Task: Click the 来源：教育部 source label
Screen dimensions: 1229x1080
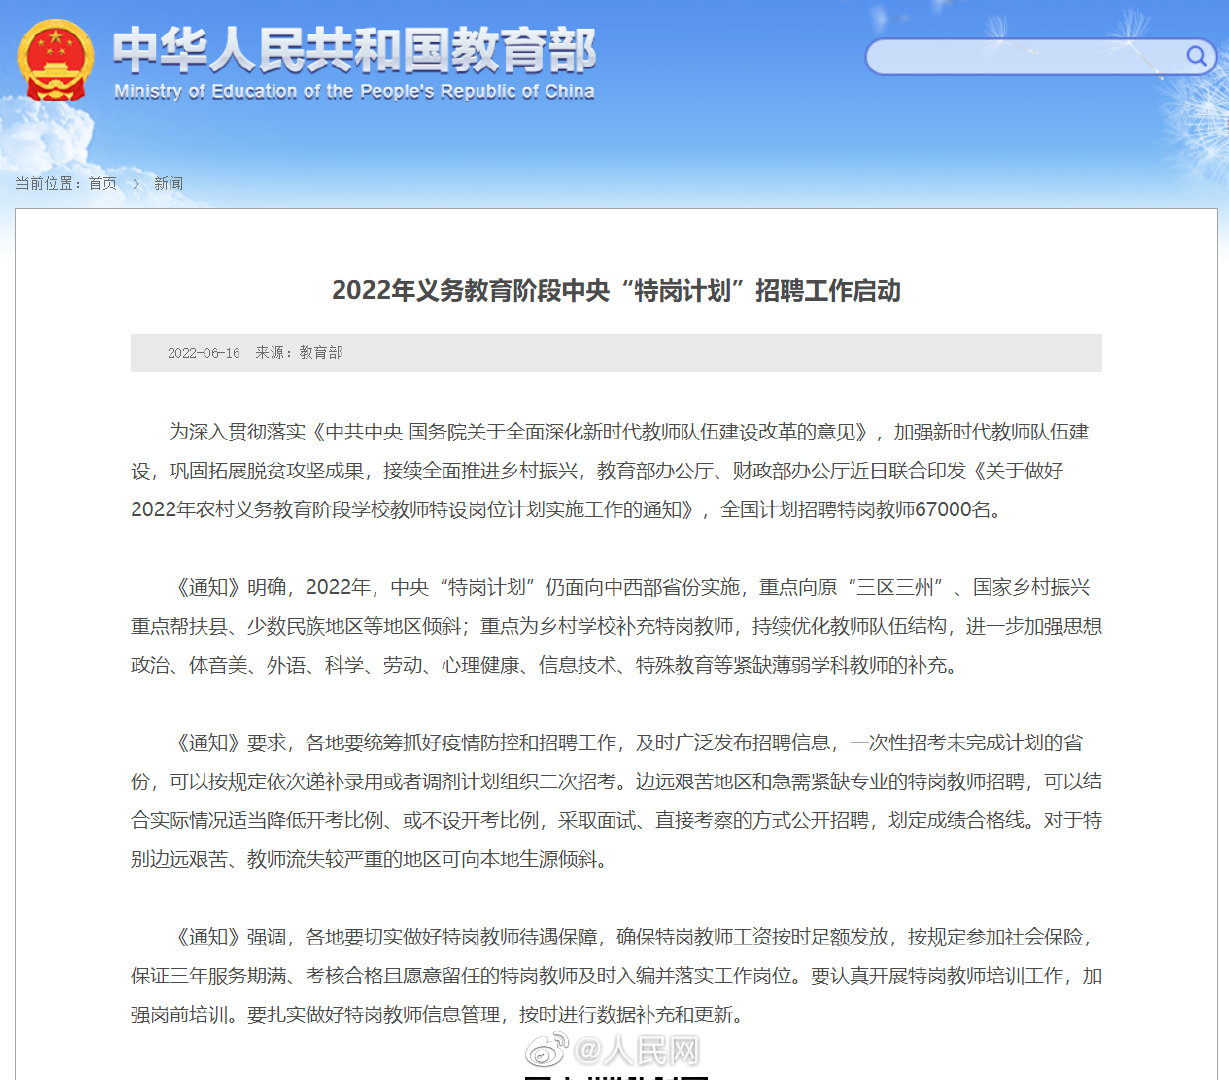Action: tap(298, 353)
